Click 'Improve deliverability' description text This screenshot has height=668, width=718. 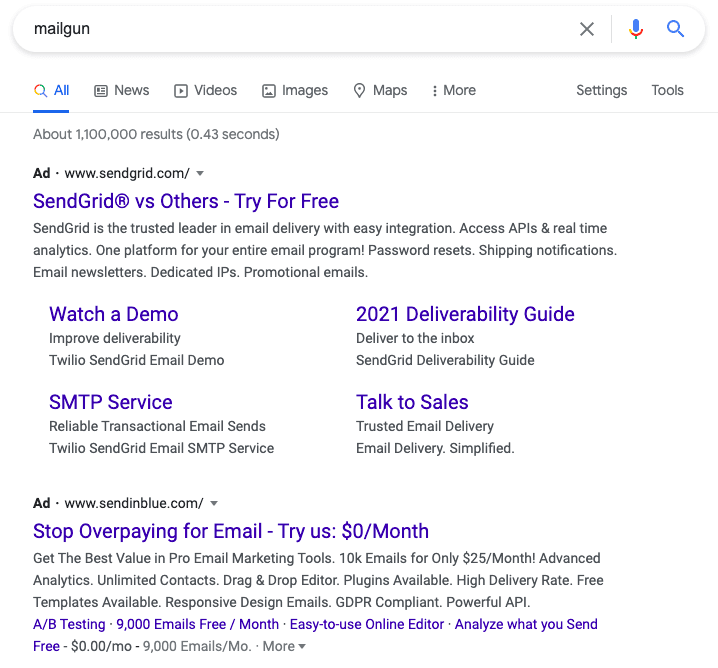[114, 338]
